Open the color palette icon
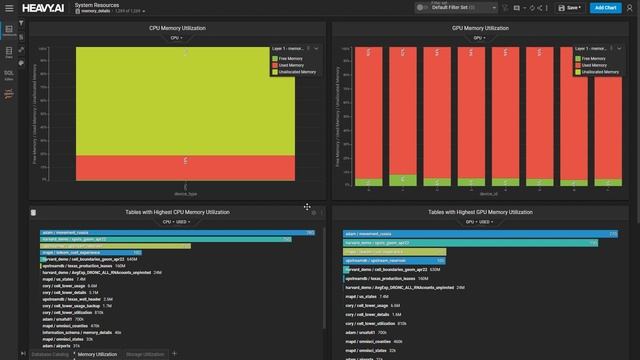 coord(21,63)
